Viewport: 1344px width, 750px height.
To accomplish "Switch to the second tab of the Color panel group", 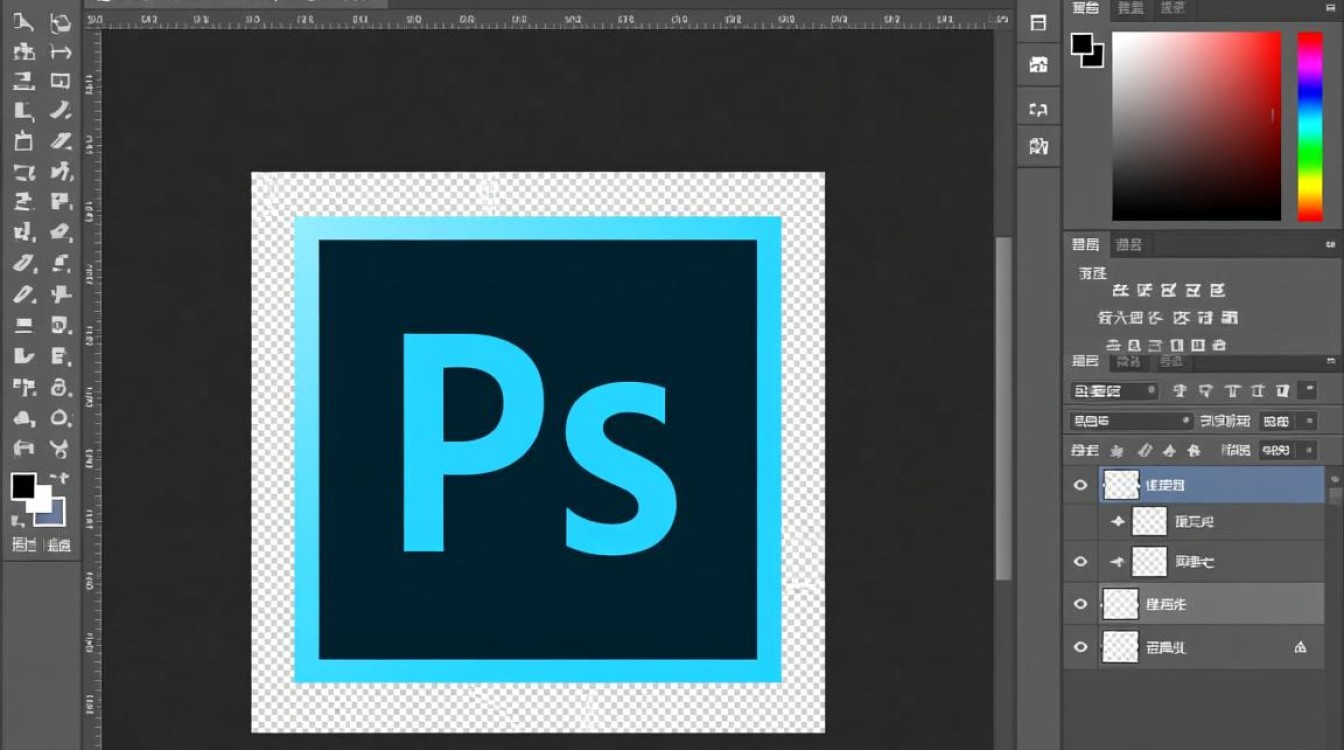I will (1131, 8).
